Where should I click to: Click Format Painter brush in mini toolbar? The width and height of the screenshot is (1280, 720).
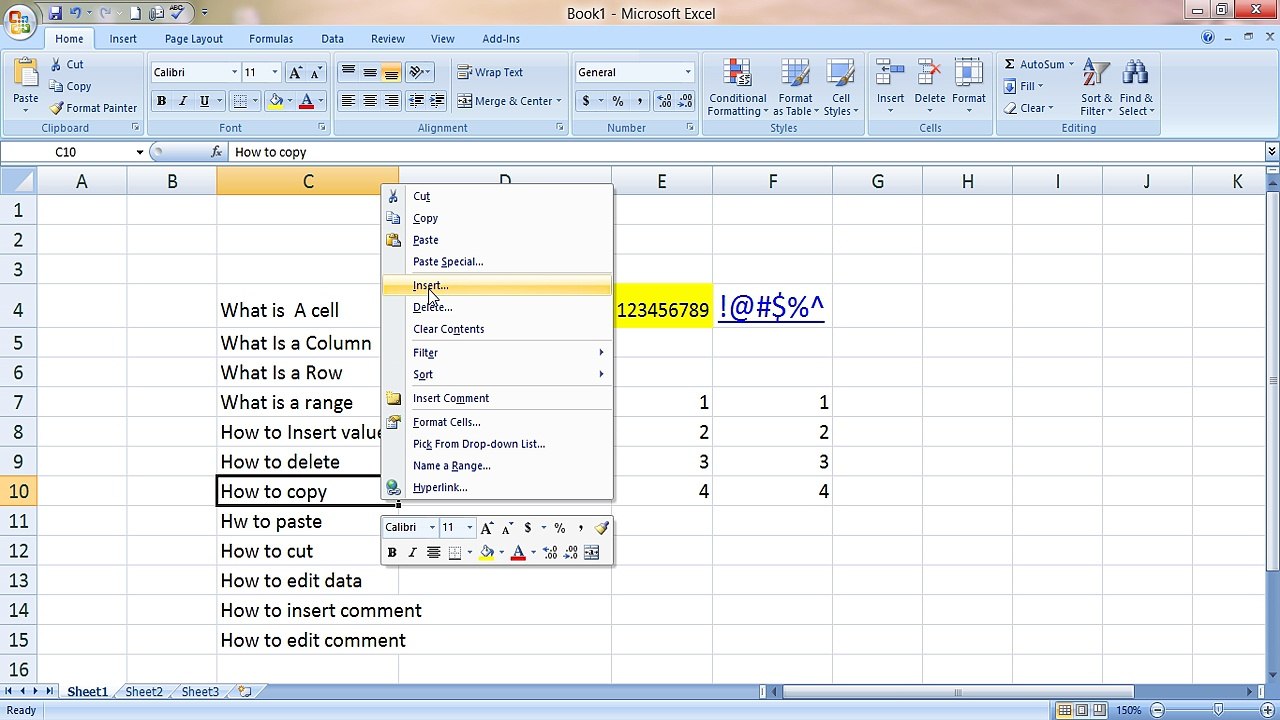pyautogui.click(x=601, y=528)
